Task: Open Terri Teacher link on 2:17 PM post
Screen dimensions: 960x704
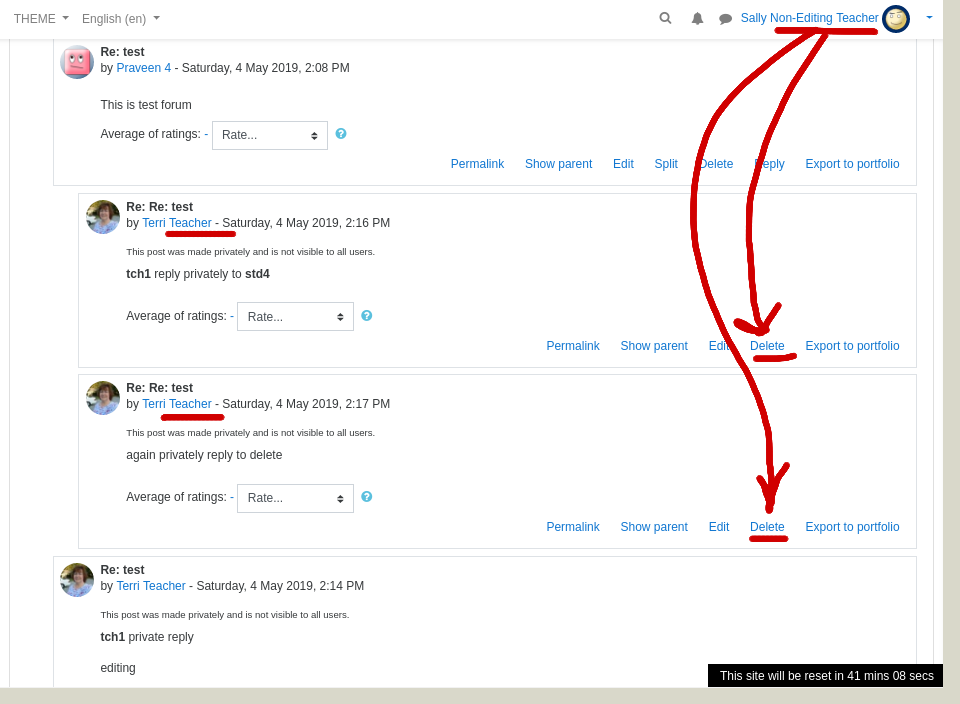Action: [x=177, y=404]
